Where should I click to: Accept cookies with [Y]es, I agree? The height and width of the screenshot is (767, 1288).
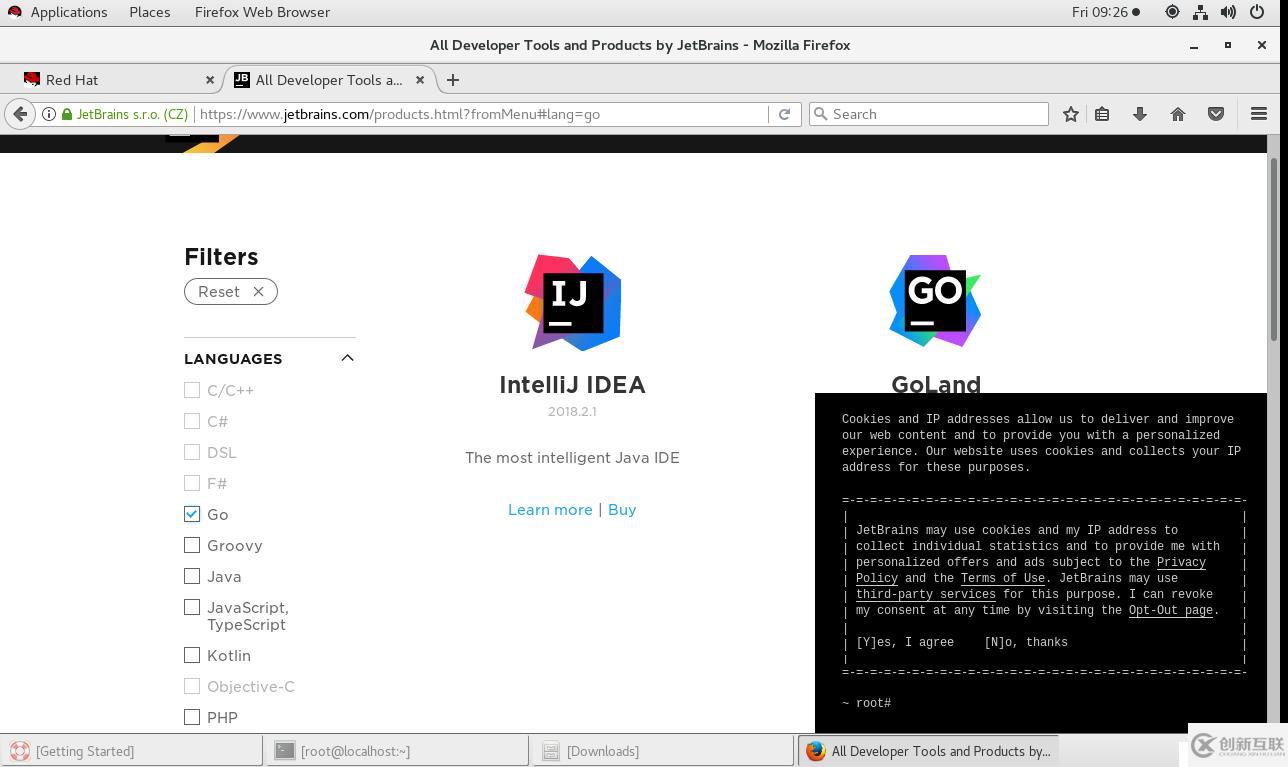(905, 642)
